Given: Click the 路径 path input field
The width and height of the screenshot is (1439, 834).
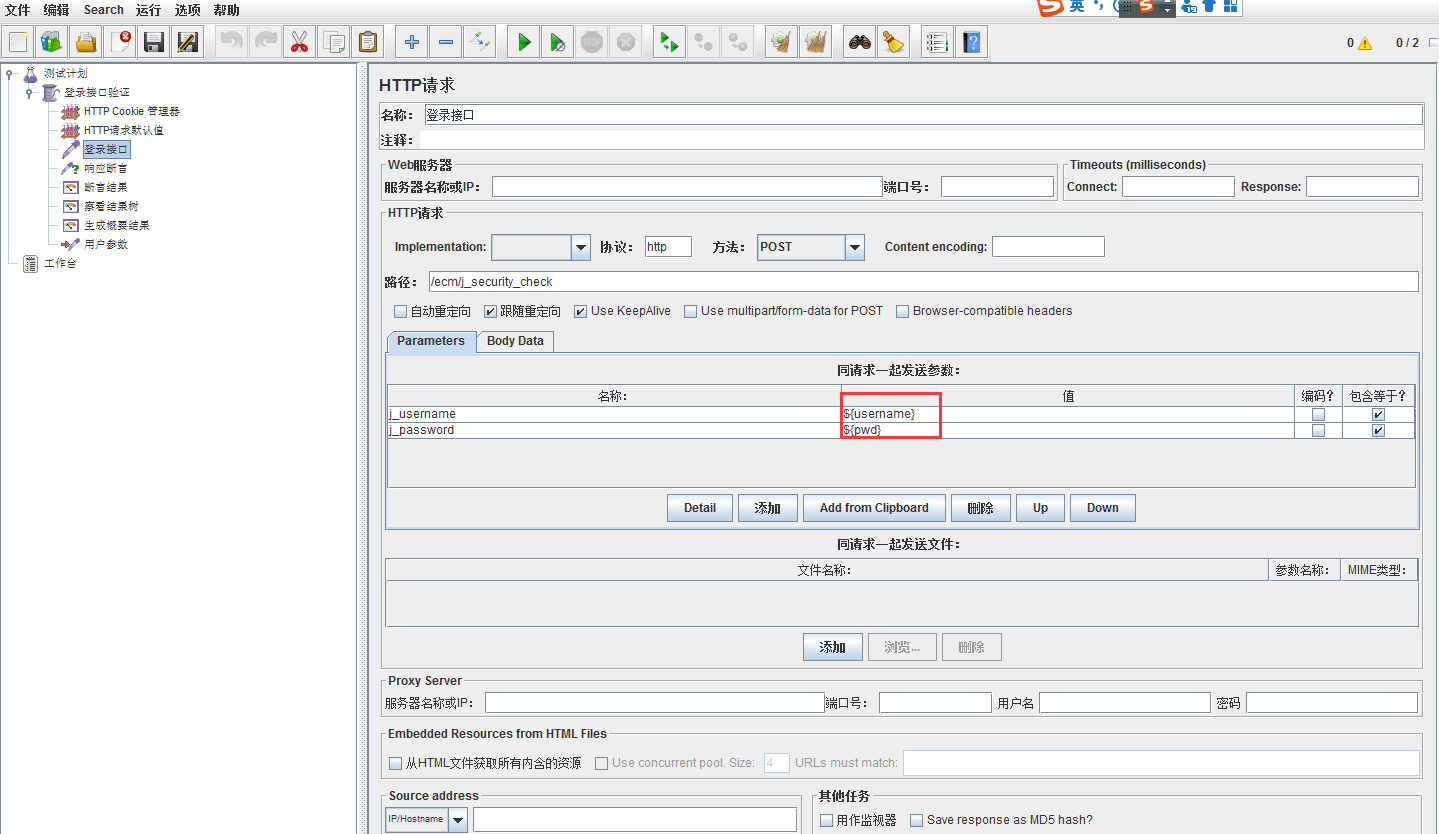Looking at the screenshot, I should [x=923, y=282].
